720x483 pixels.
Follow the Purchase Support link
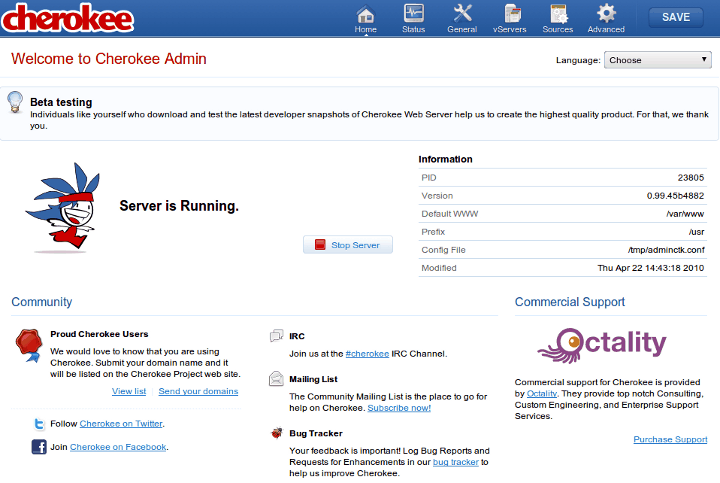(x=670, y=439)
